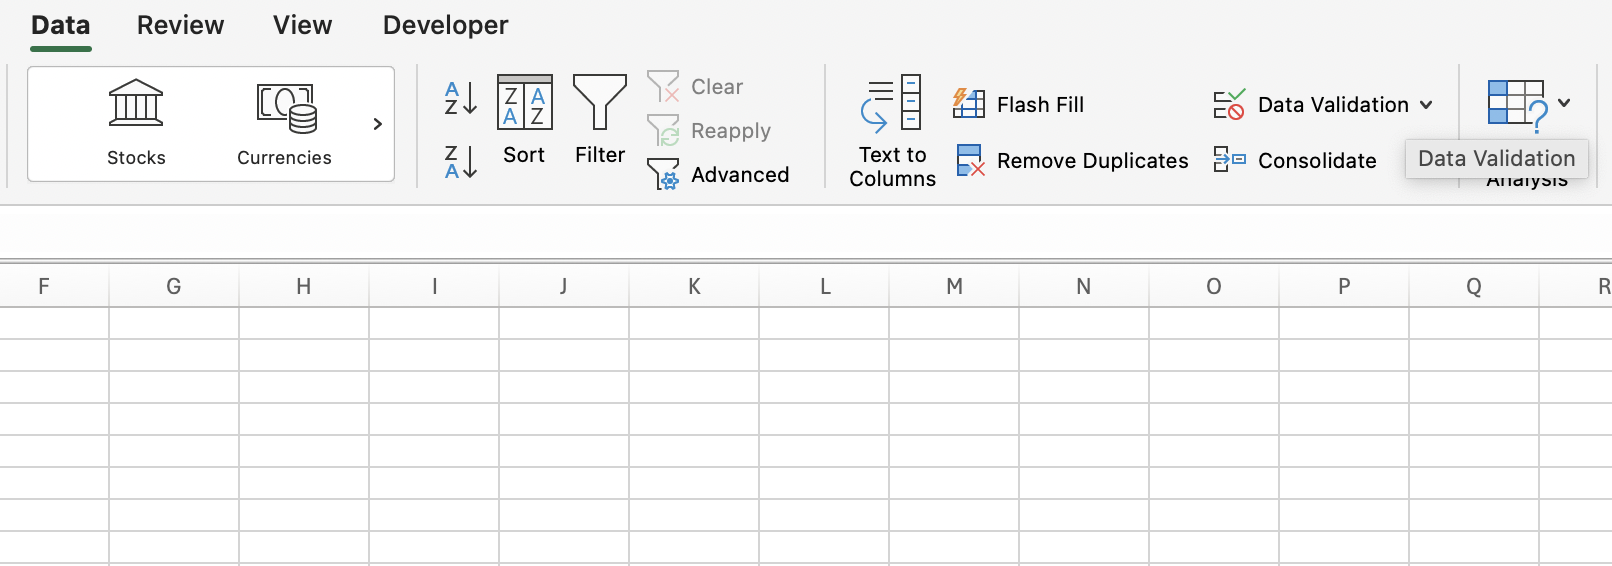The image size is (1612, 566).
Task: Open the View tab
Action: click(302, 25)
